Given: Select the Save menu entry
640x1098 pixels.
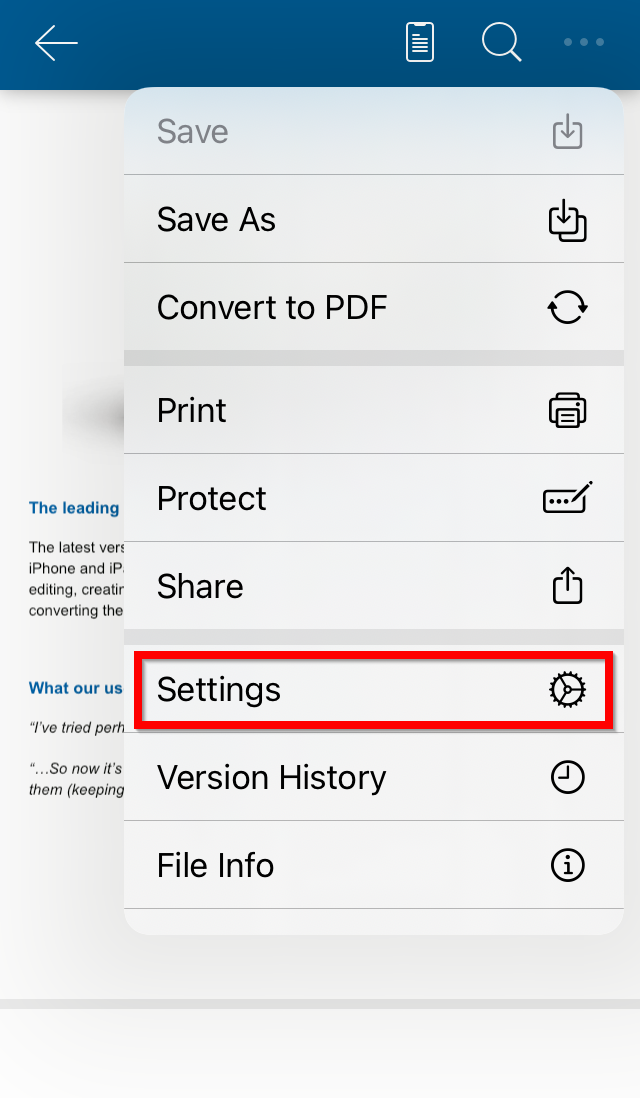Looking at the screenshot, I should [x=374, y=131].
